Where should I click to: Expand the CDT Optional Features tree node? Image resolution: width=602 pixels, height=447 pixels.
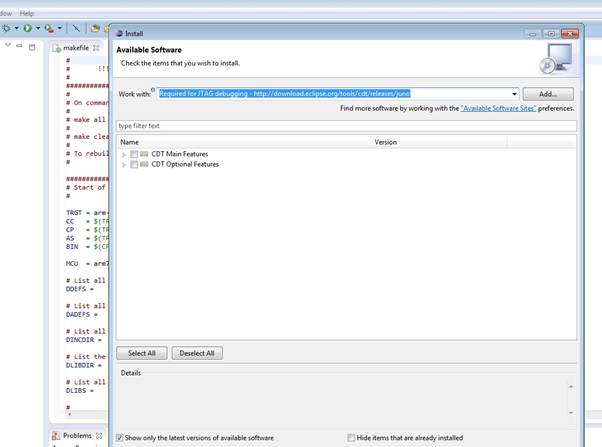pos(124,164)
